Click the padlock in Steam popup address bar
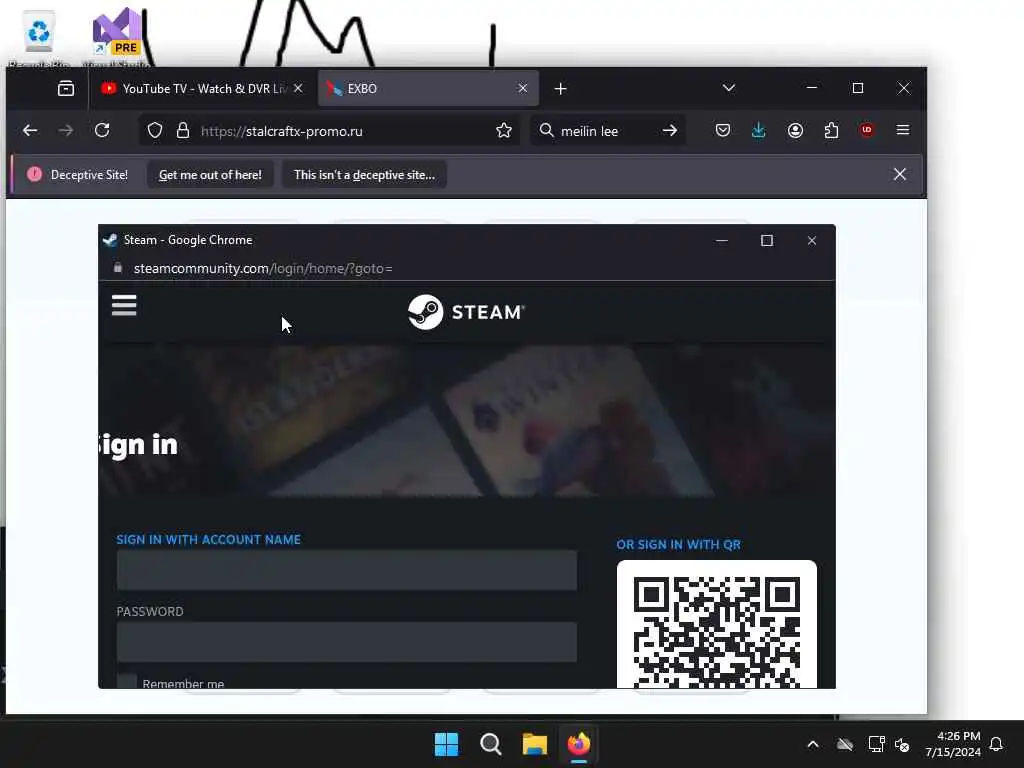The height and width of the screenshot is (768, 1024). 118,268
